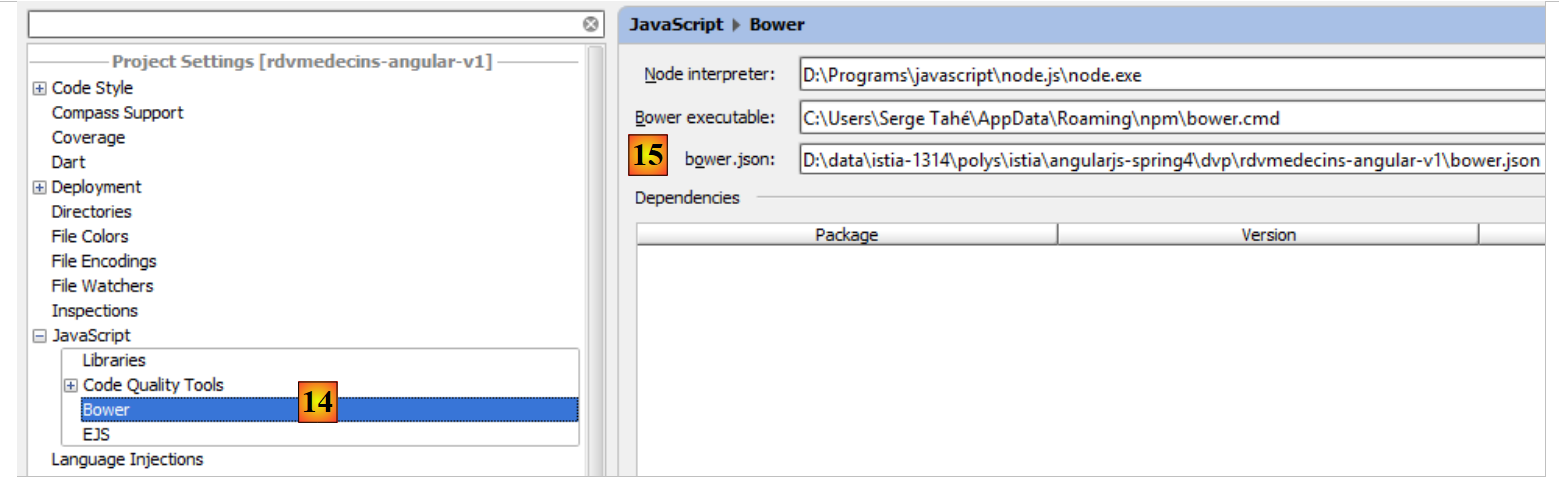Open File Watchers settings
1559x494 pixels.
point(102,286)
